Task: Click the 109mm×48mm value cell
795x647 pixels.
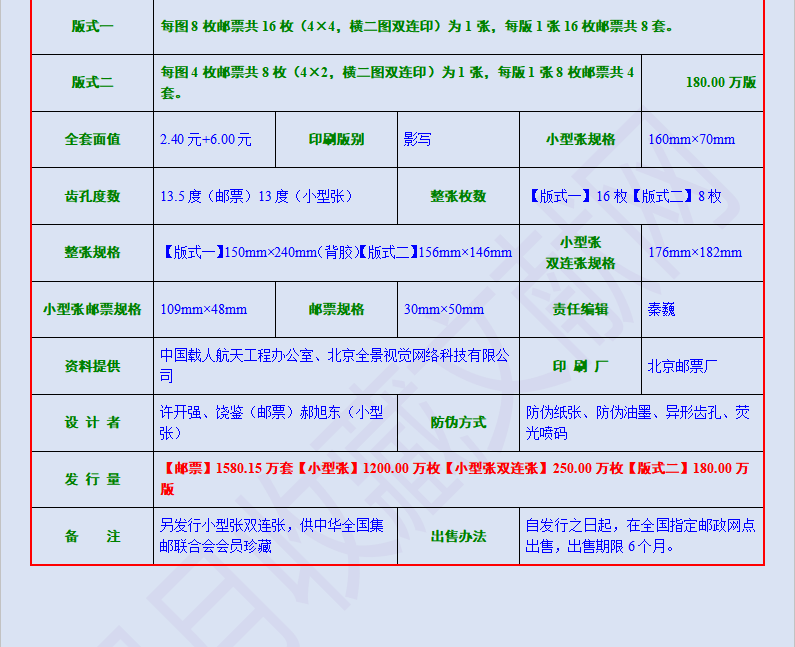Action: point(204,309)
